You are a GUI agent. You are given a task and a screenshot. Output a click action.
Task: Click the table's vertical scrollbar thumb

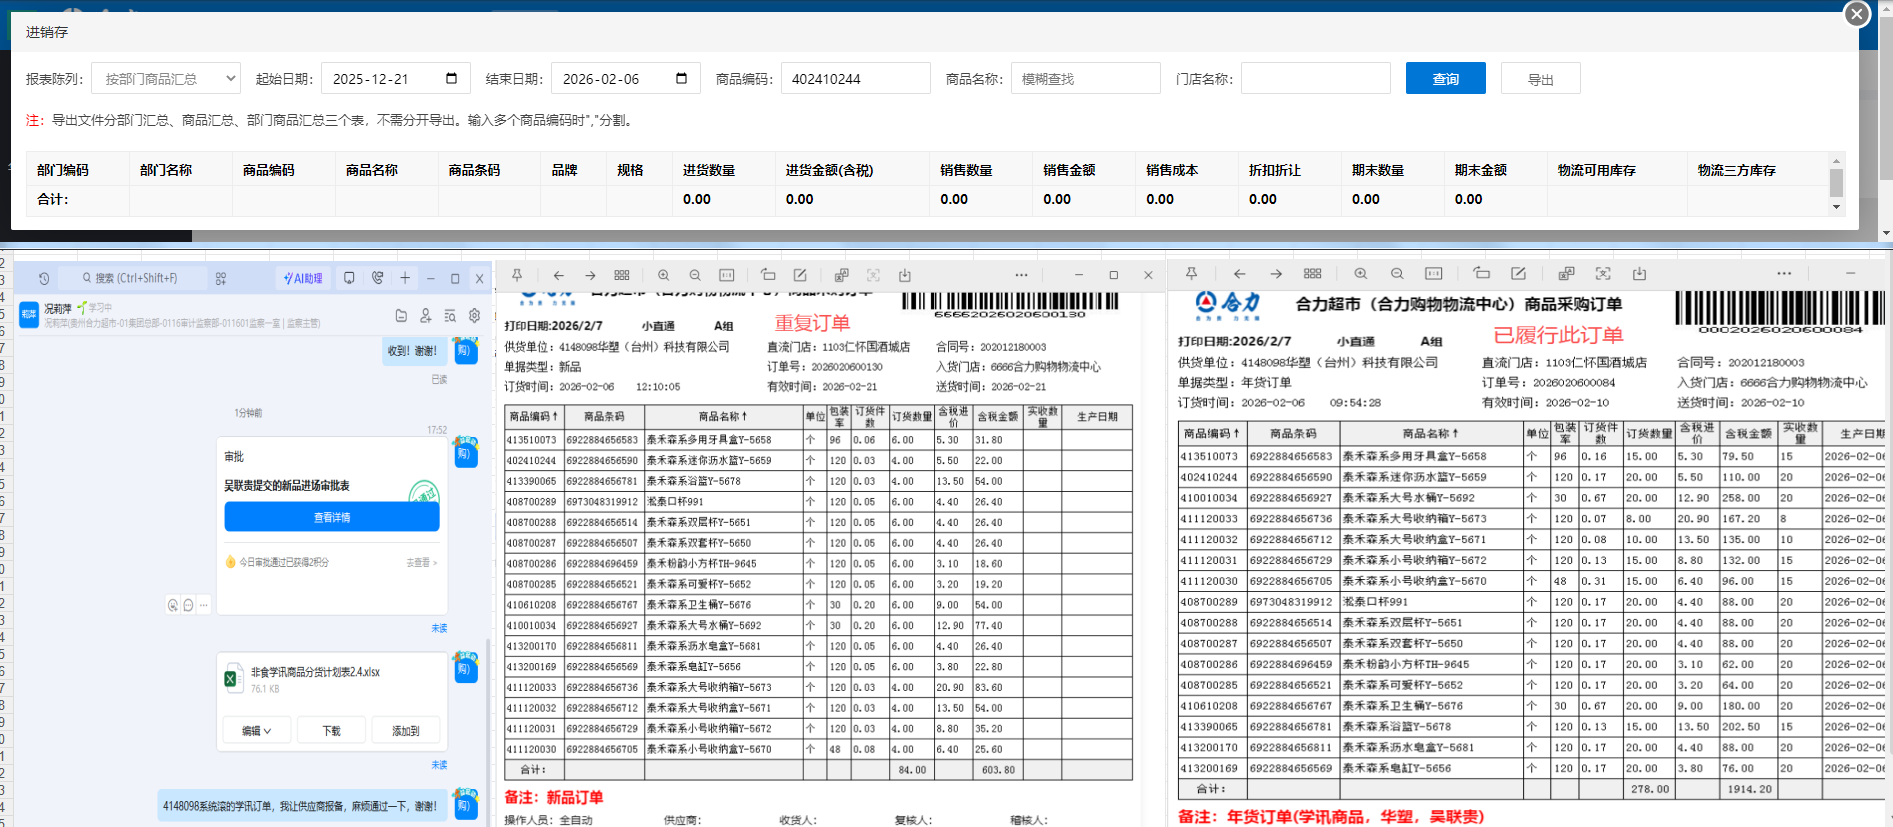pyautogui.click(x=1836, y=182)
